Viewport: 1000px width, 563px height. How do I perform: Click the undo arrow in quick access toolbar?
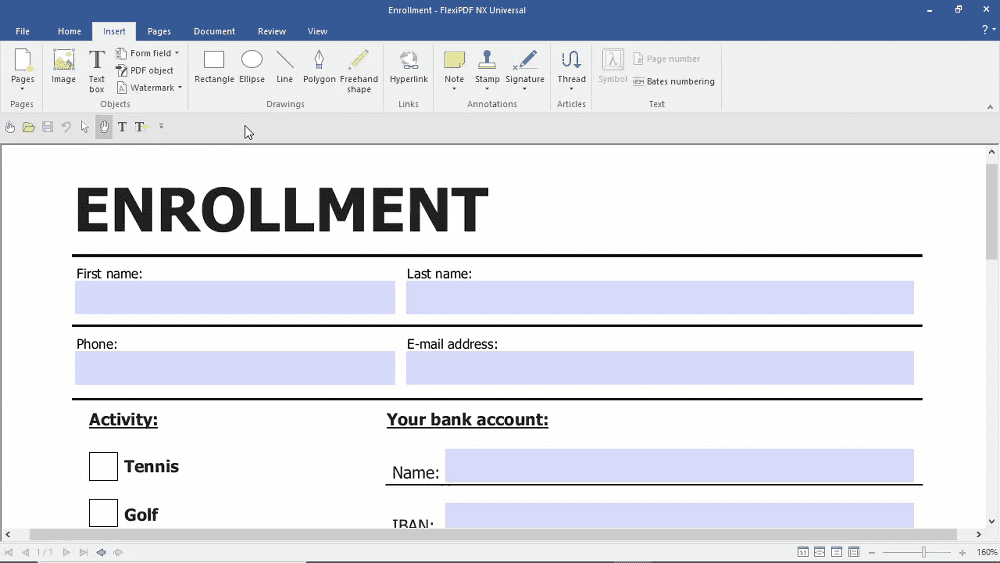pyautogui.click(x=66, y=127)
